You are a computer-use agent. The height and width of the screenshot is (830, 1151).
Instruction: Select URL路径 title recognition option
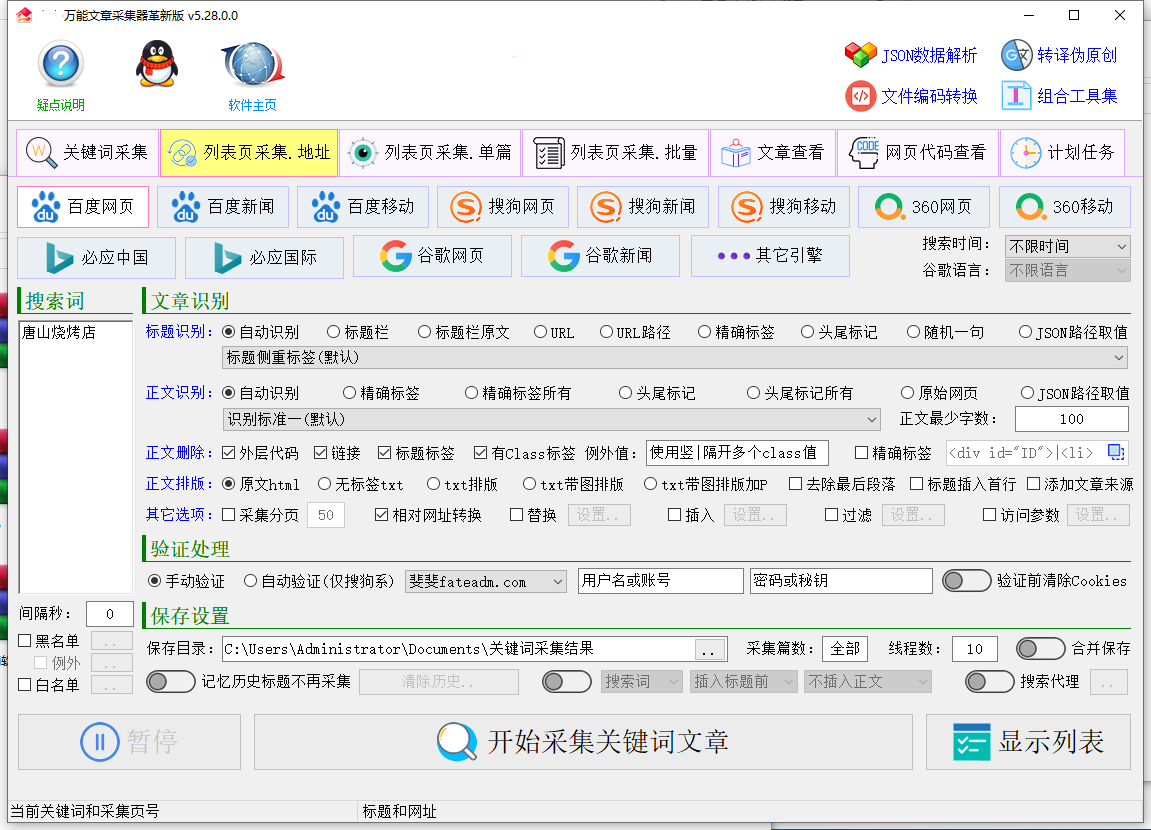tap(635, 332)
